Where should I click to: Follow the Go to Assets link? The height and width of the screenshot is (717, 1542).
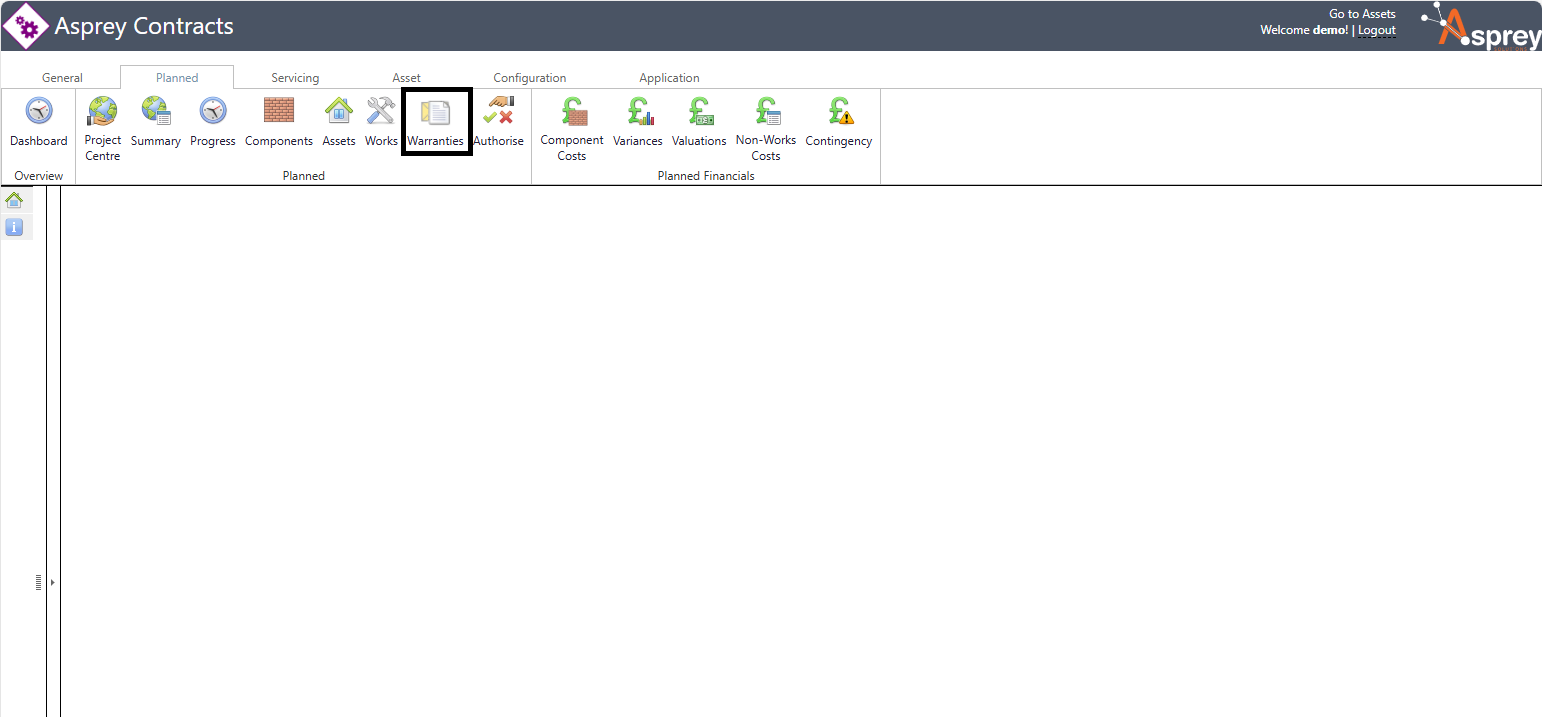(x=1361, y=14)
